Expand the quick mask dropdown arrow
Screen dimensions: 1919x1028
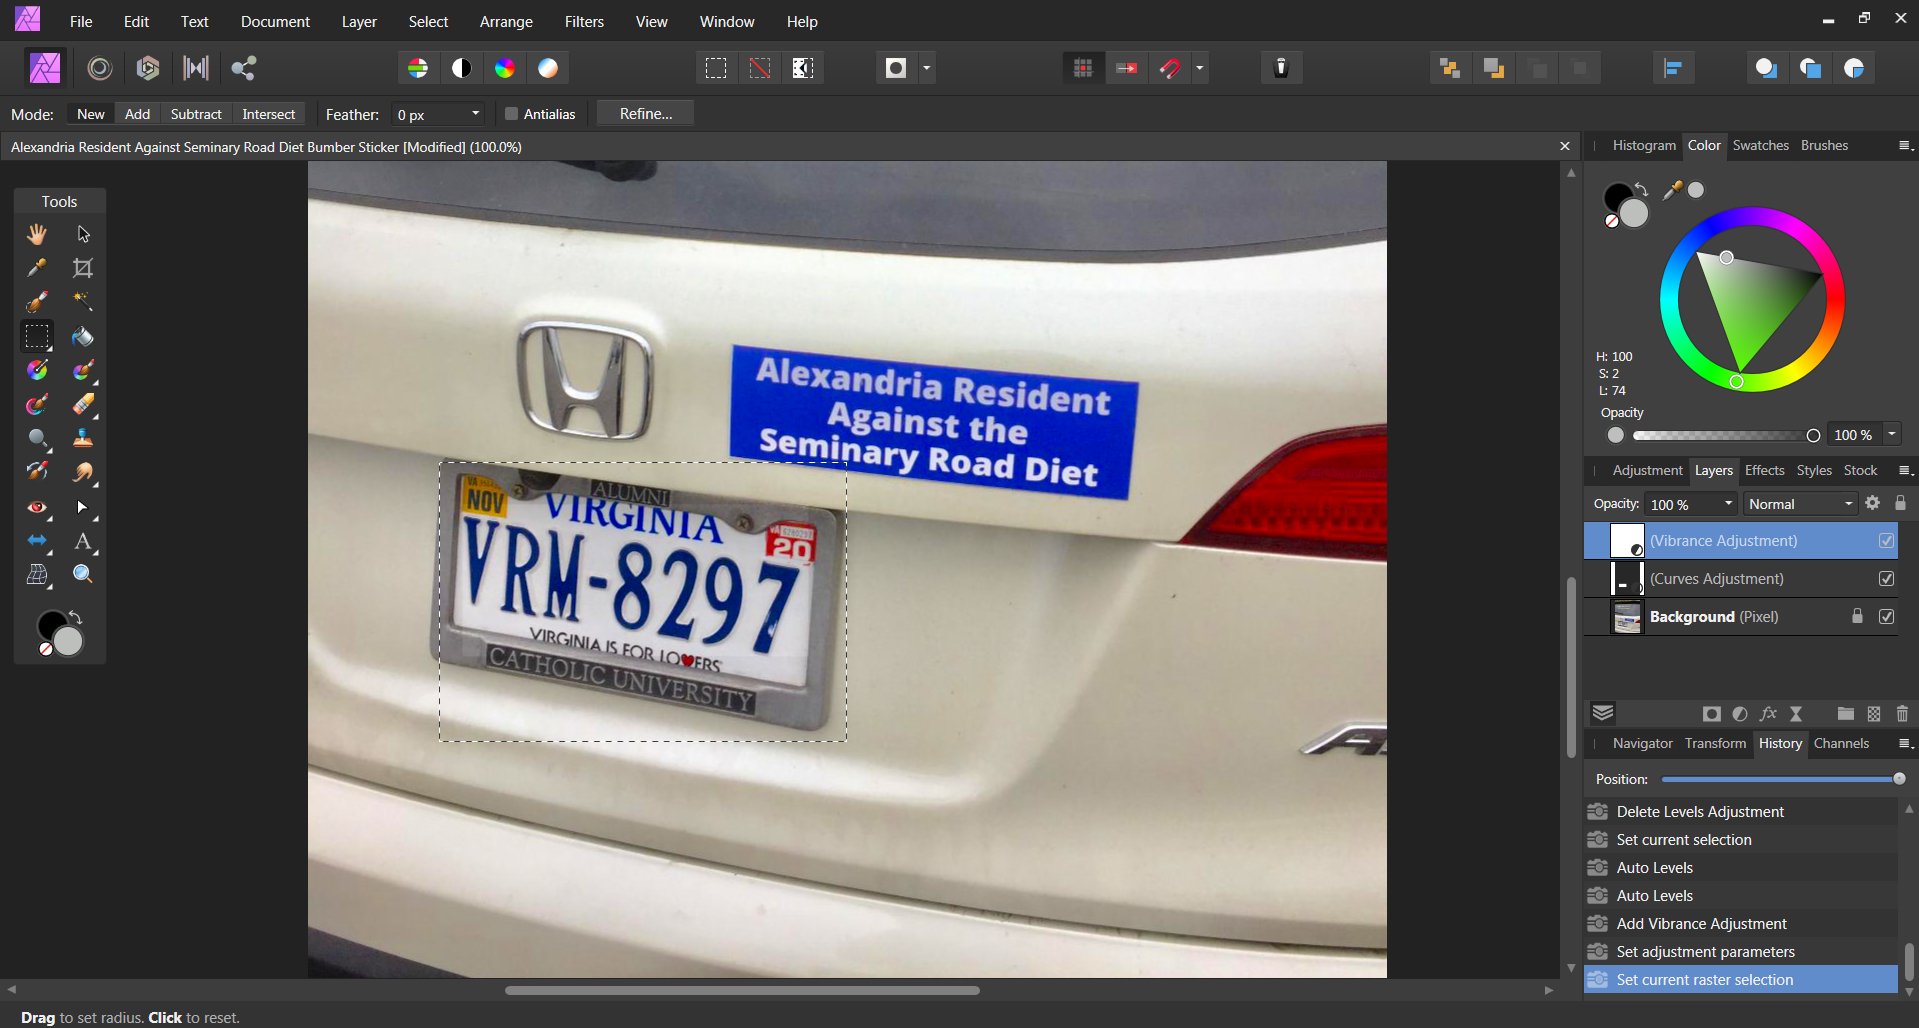pos(927,68)
